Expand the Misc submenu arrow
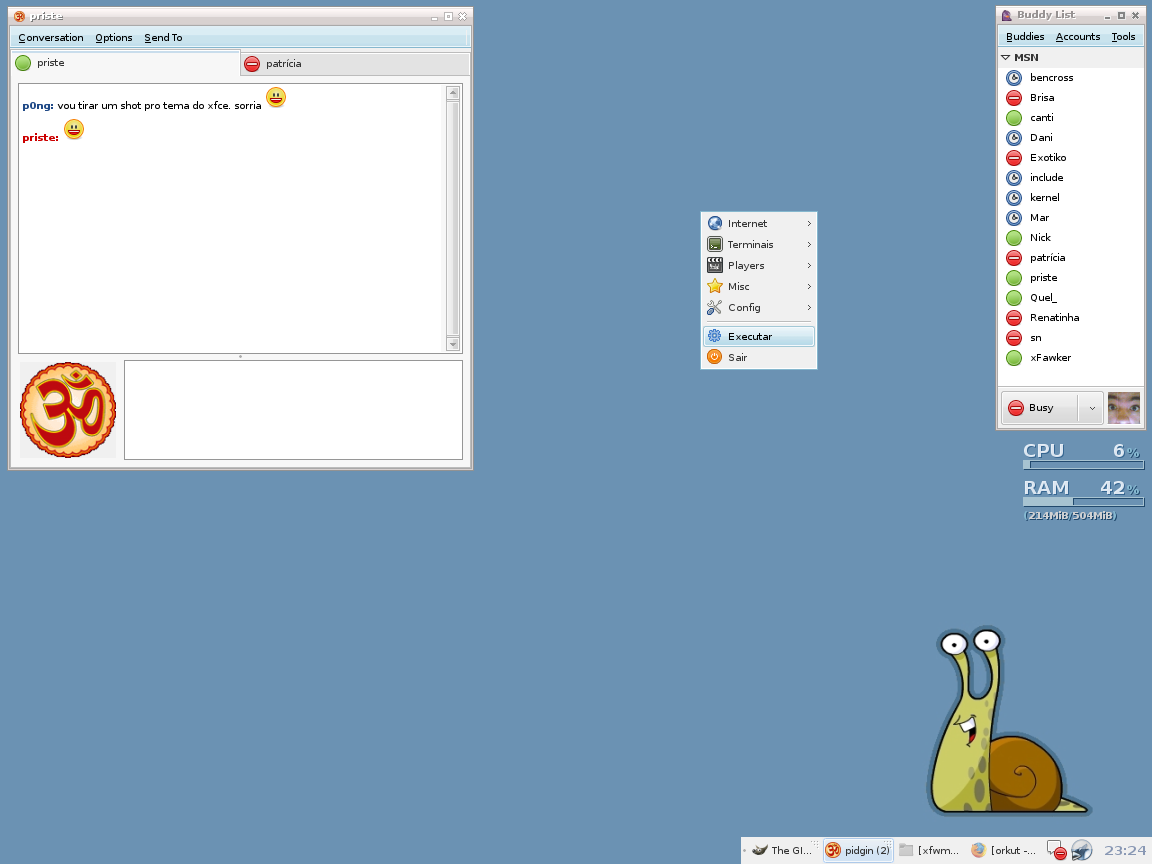1152x864 pixels. (x=809, y=287)
